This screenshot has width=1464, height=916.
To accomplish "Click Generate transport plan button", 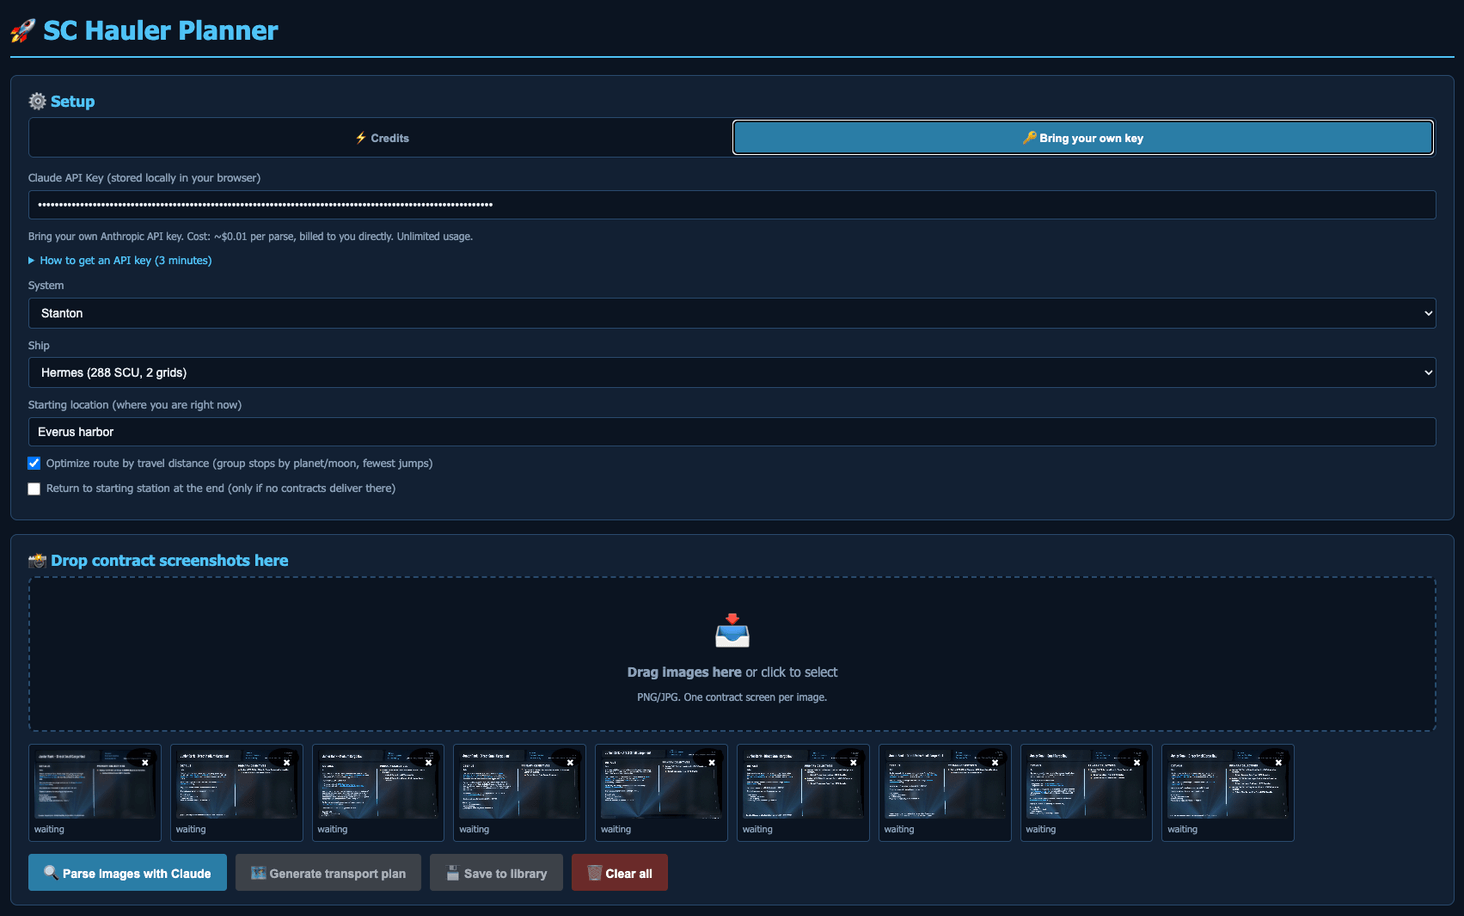I will point(328,873).
